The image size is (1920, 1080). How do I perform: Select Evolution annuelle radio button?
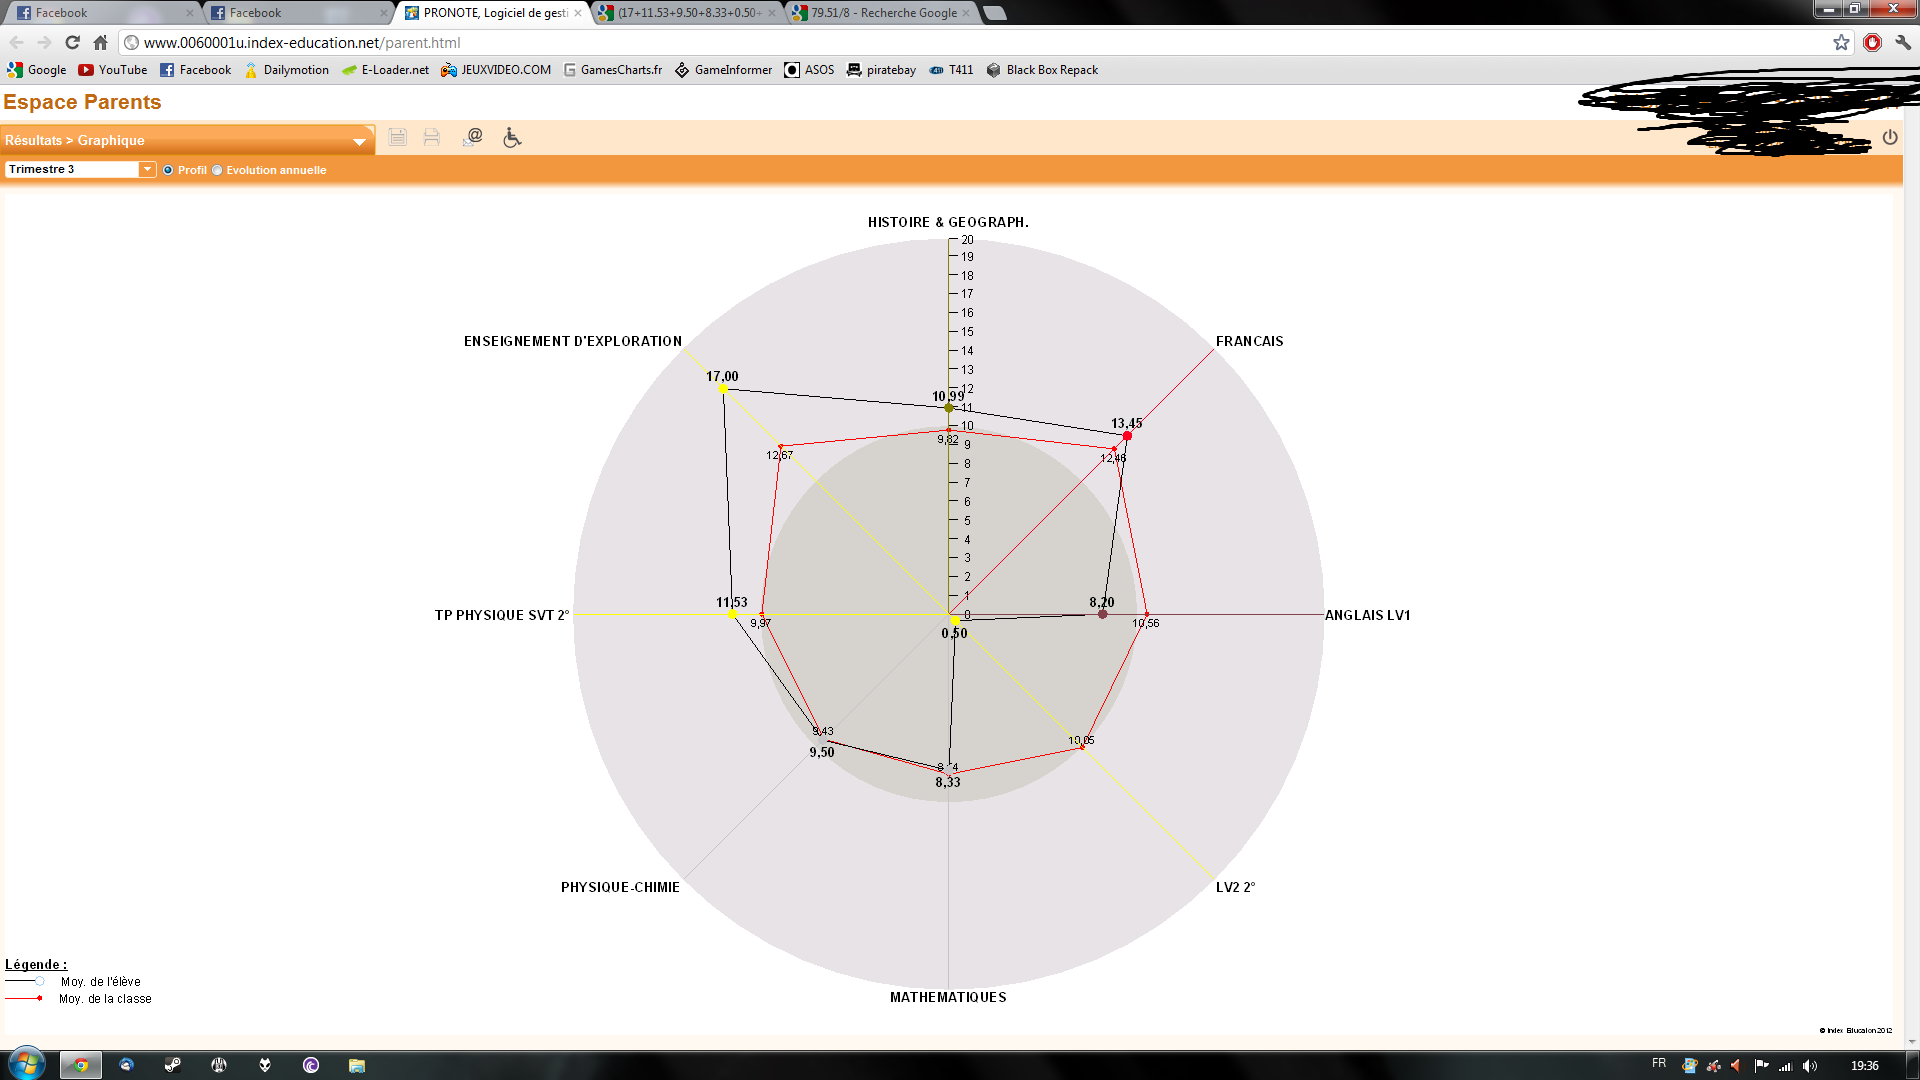click(x=217, y=170)
